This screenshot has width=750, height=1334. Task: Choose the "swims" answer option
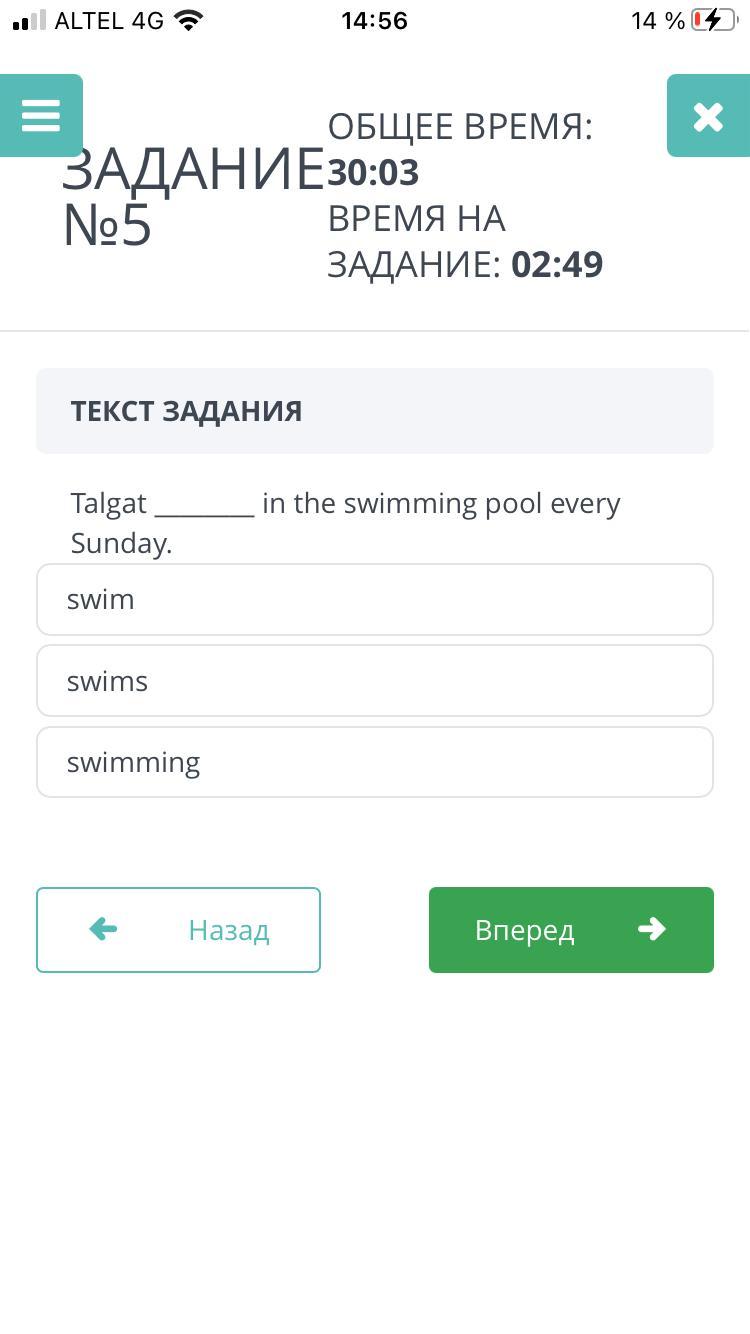click(x=374, y=681)
